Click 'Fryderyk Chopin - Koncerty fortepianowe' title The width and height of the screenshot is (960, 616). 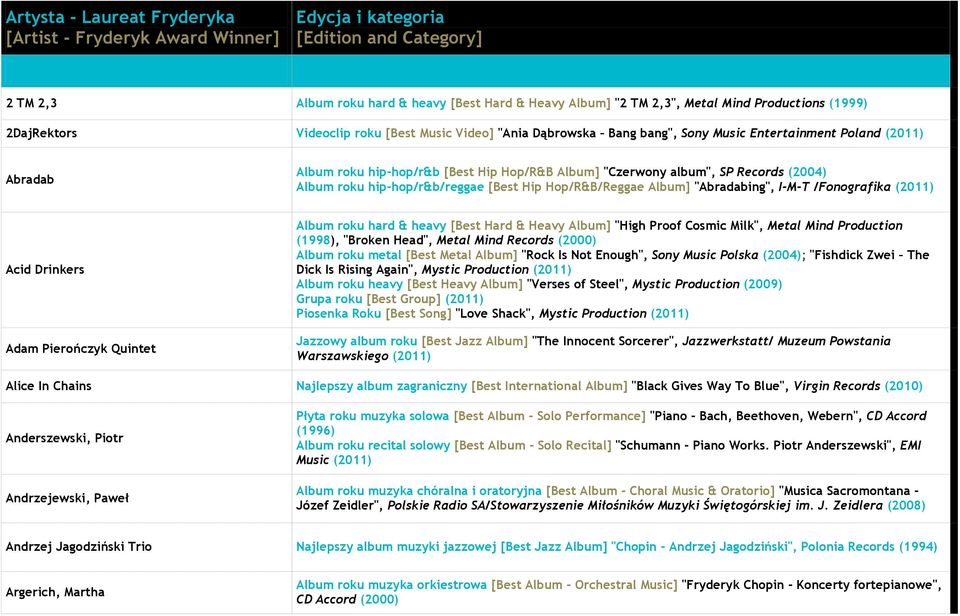coord(811,585)
